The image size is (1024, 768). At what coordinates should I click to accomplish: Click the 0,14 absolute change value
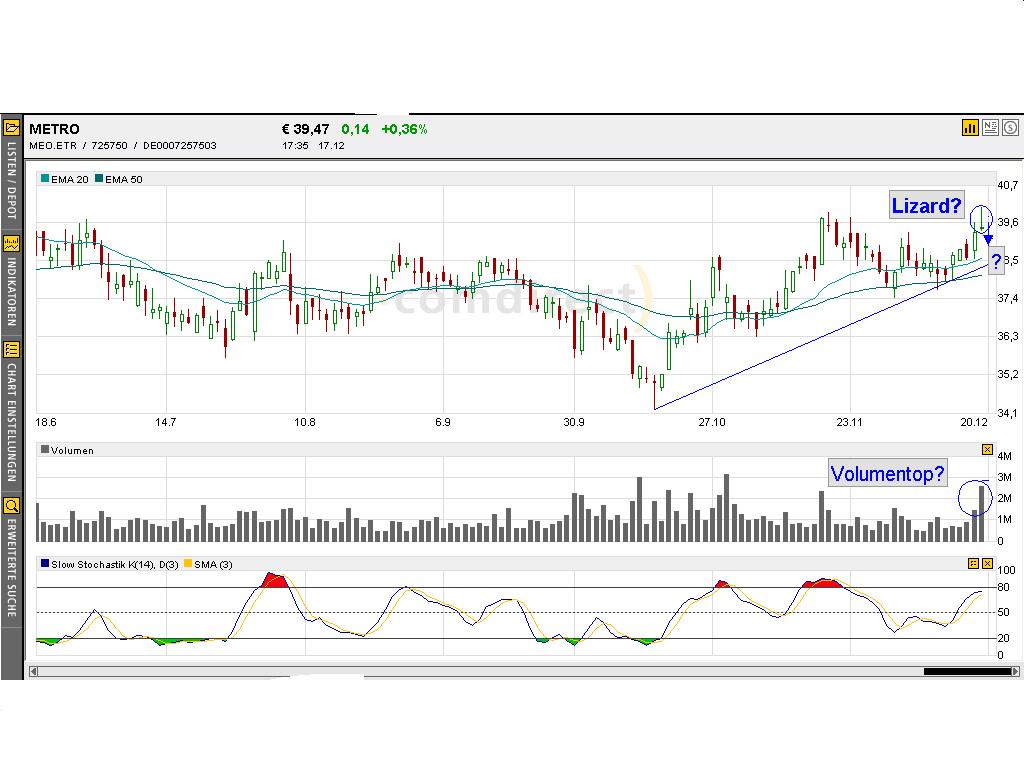click(x=355, y=129)
